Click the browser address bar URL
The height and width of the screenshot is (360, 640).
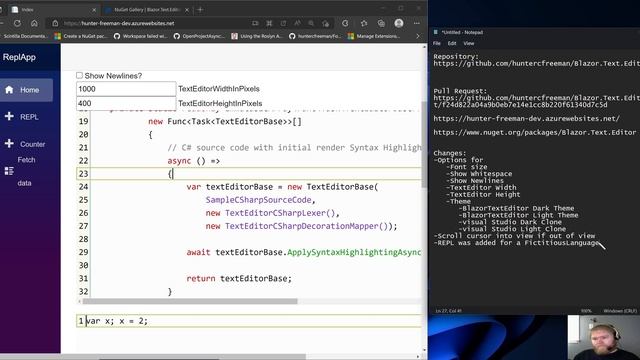119,23
